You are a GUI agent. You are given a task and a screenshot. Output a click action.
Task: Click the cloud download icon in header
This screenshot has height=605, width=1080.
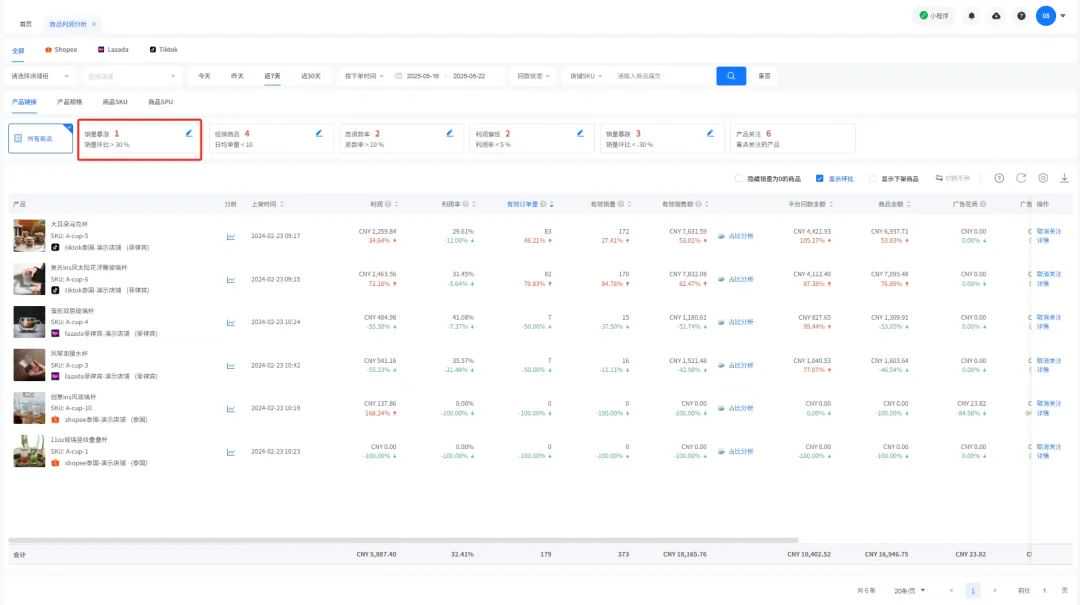pos(996,16)
